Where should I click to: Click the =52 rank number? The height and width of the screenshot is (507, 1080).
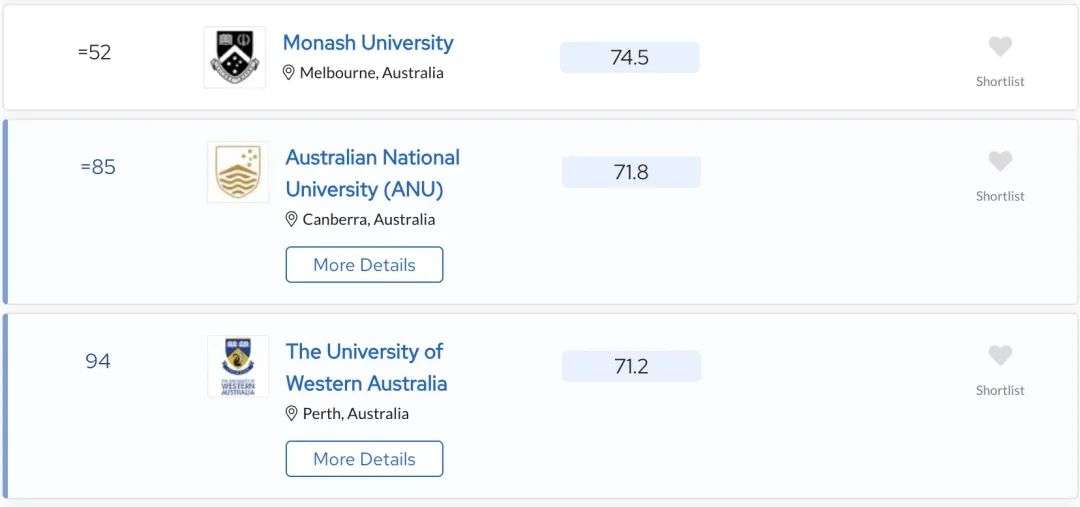click(95, 52)
